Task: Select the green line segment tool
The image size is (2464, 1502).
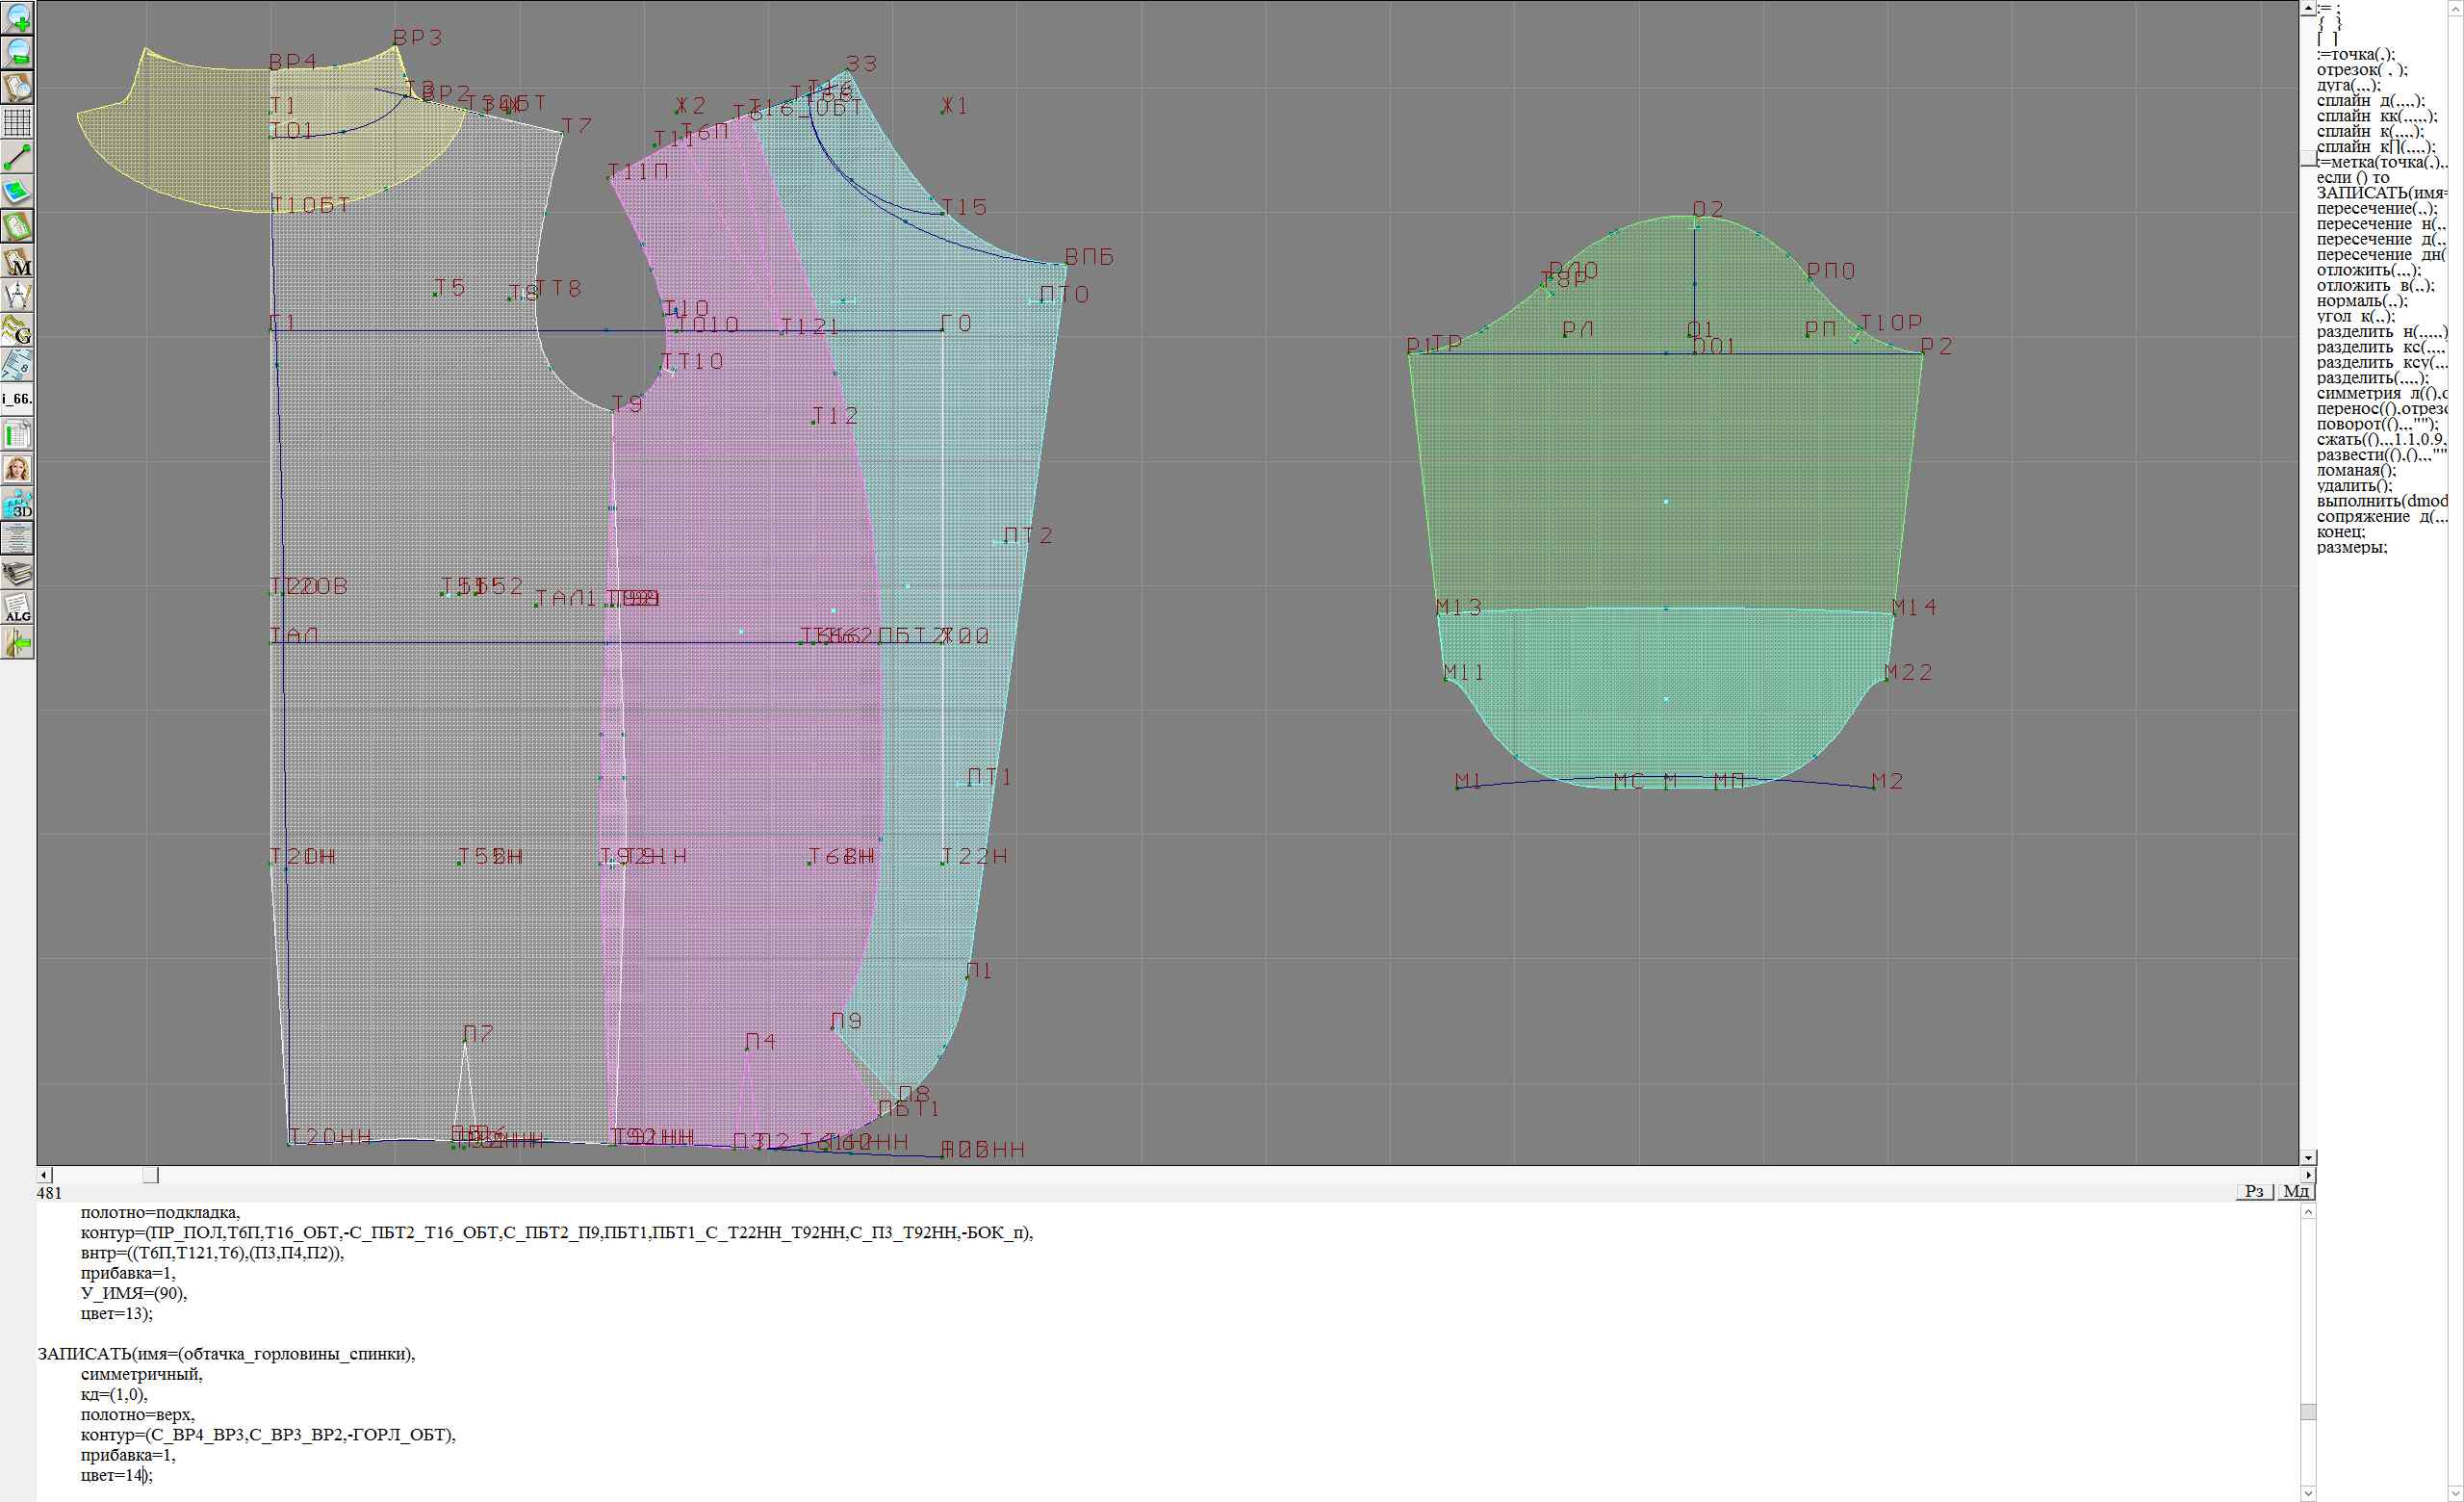Action: pos(18,157)
